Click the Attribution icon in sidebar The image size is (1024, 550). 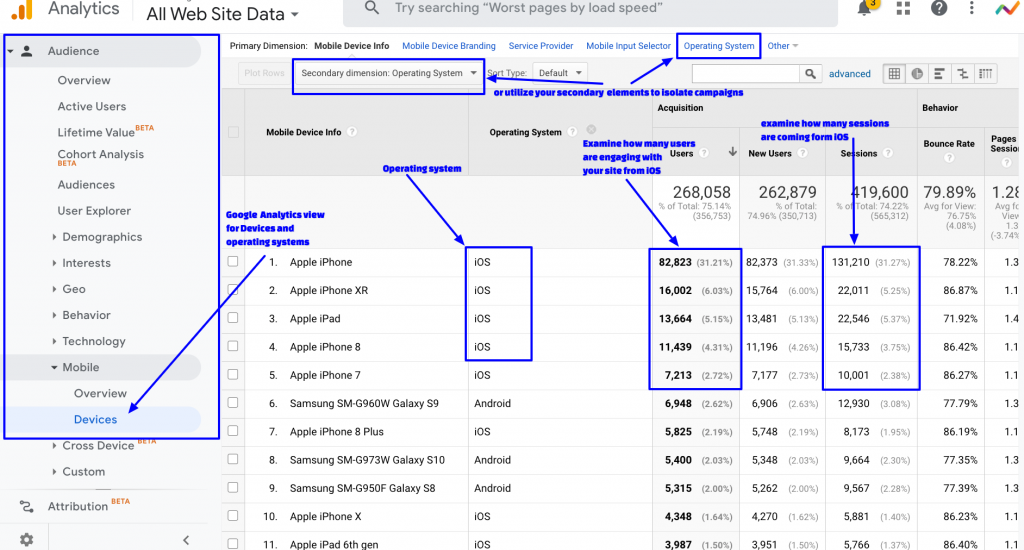26,506
